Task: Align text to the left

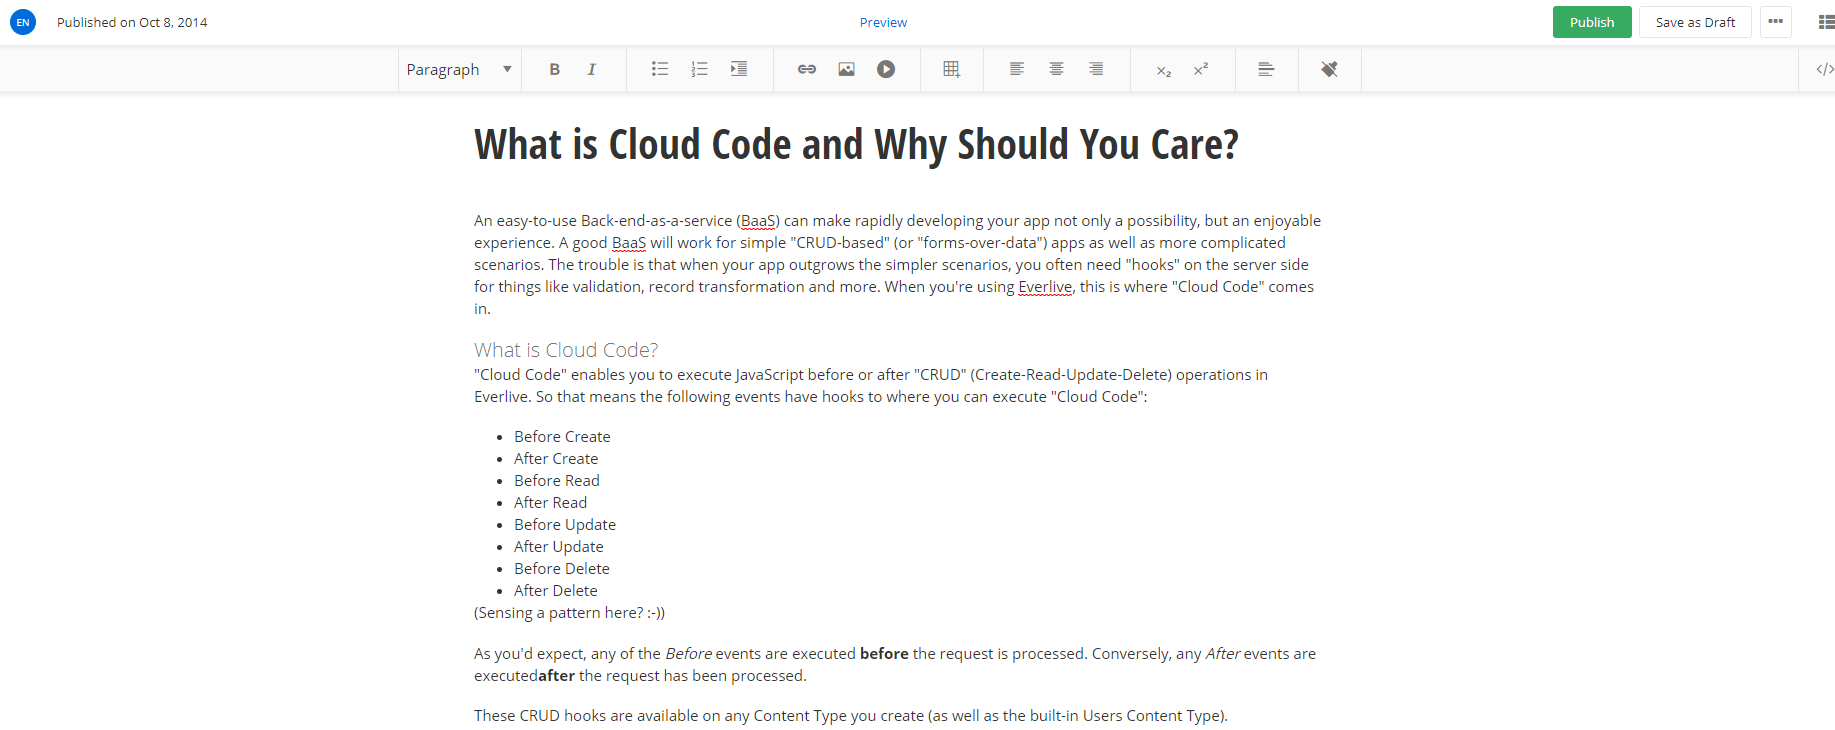Action: pyautogui.click(x=1017, y=69)
